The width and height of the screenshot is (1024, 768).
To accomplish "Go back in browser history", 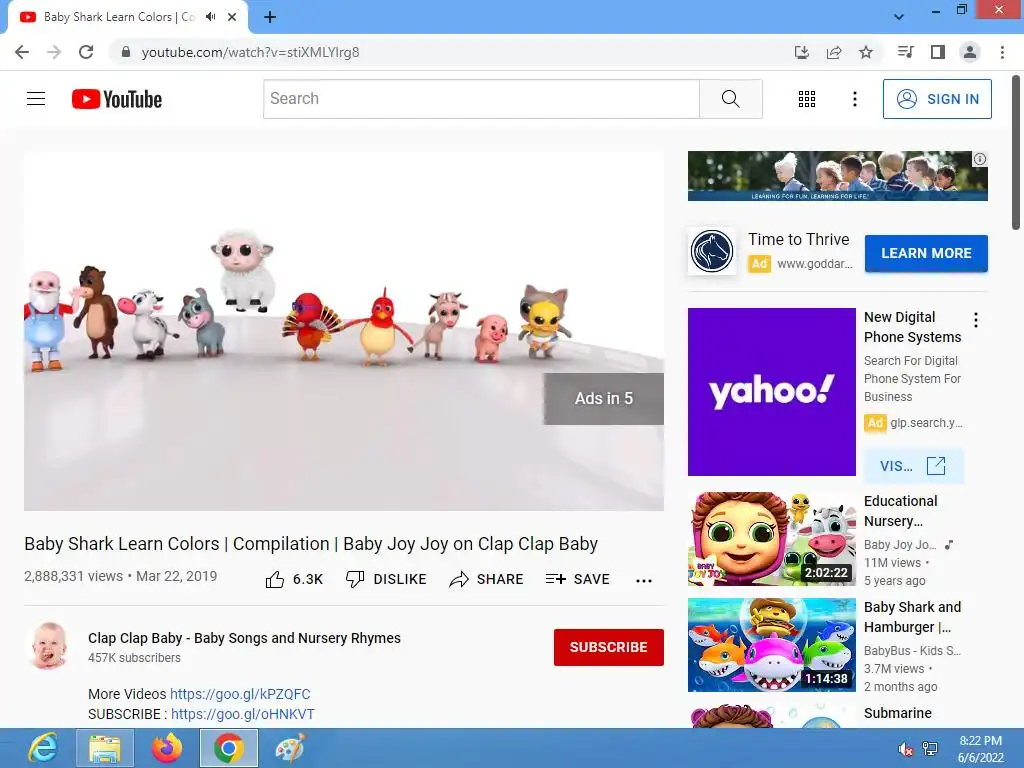I will (x=22, y=52).
